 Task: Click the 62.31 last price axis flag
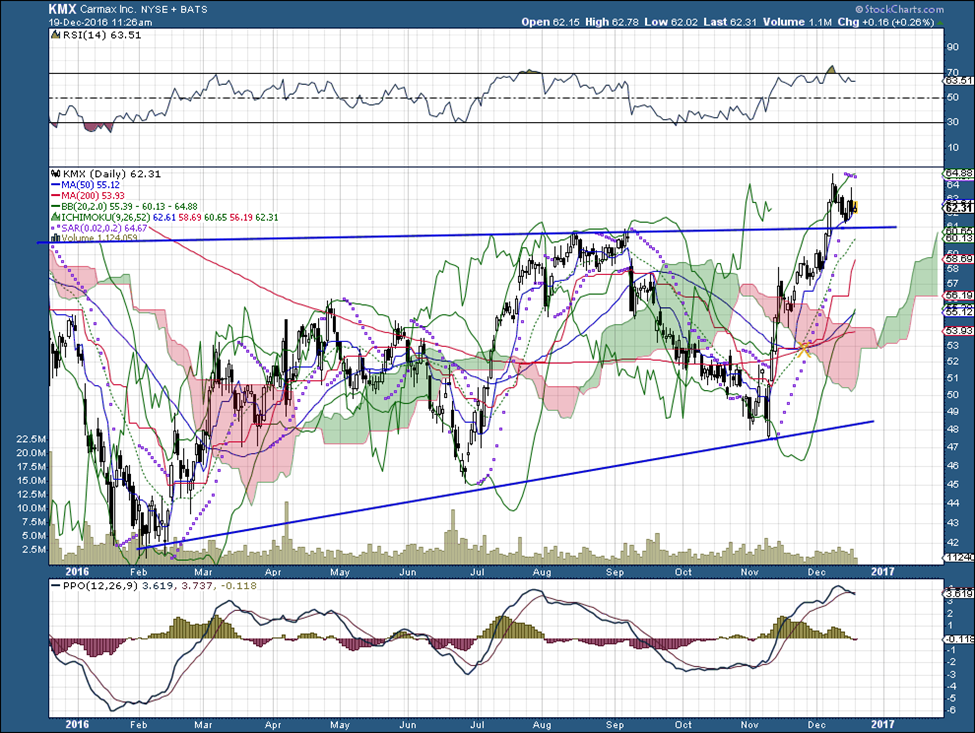coord(959,208)
